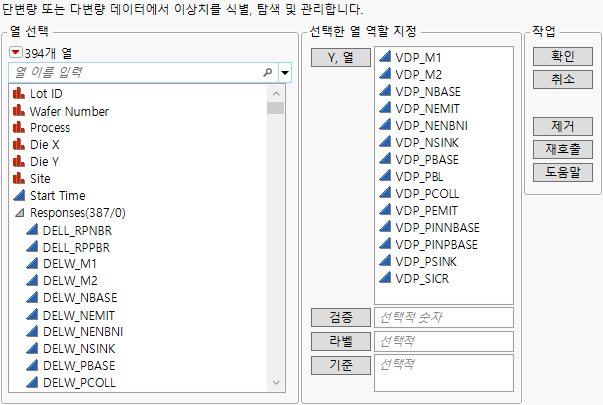This screenshot has height=405, width=603.
Task: Select the Start Time column name
Action: (58, 195)
